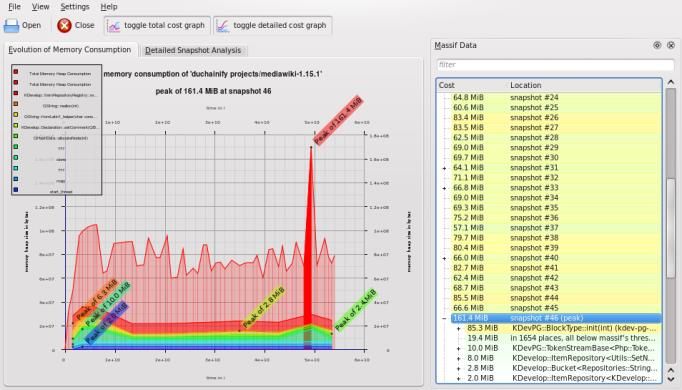Select Evolution of Memory Consumption tab
682x390 pixels.
coord(70,50)
